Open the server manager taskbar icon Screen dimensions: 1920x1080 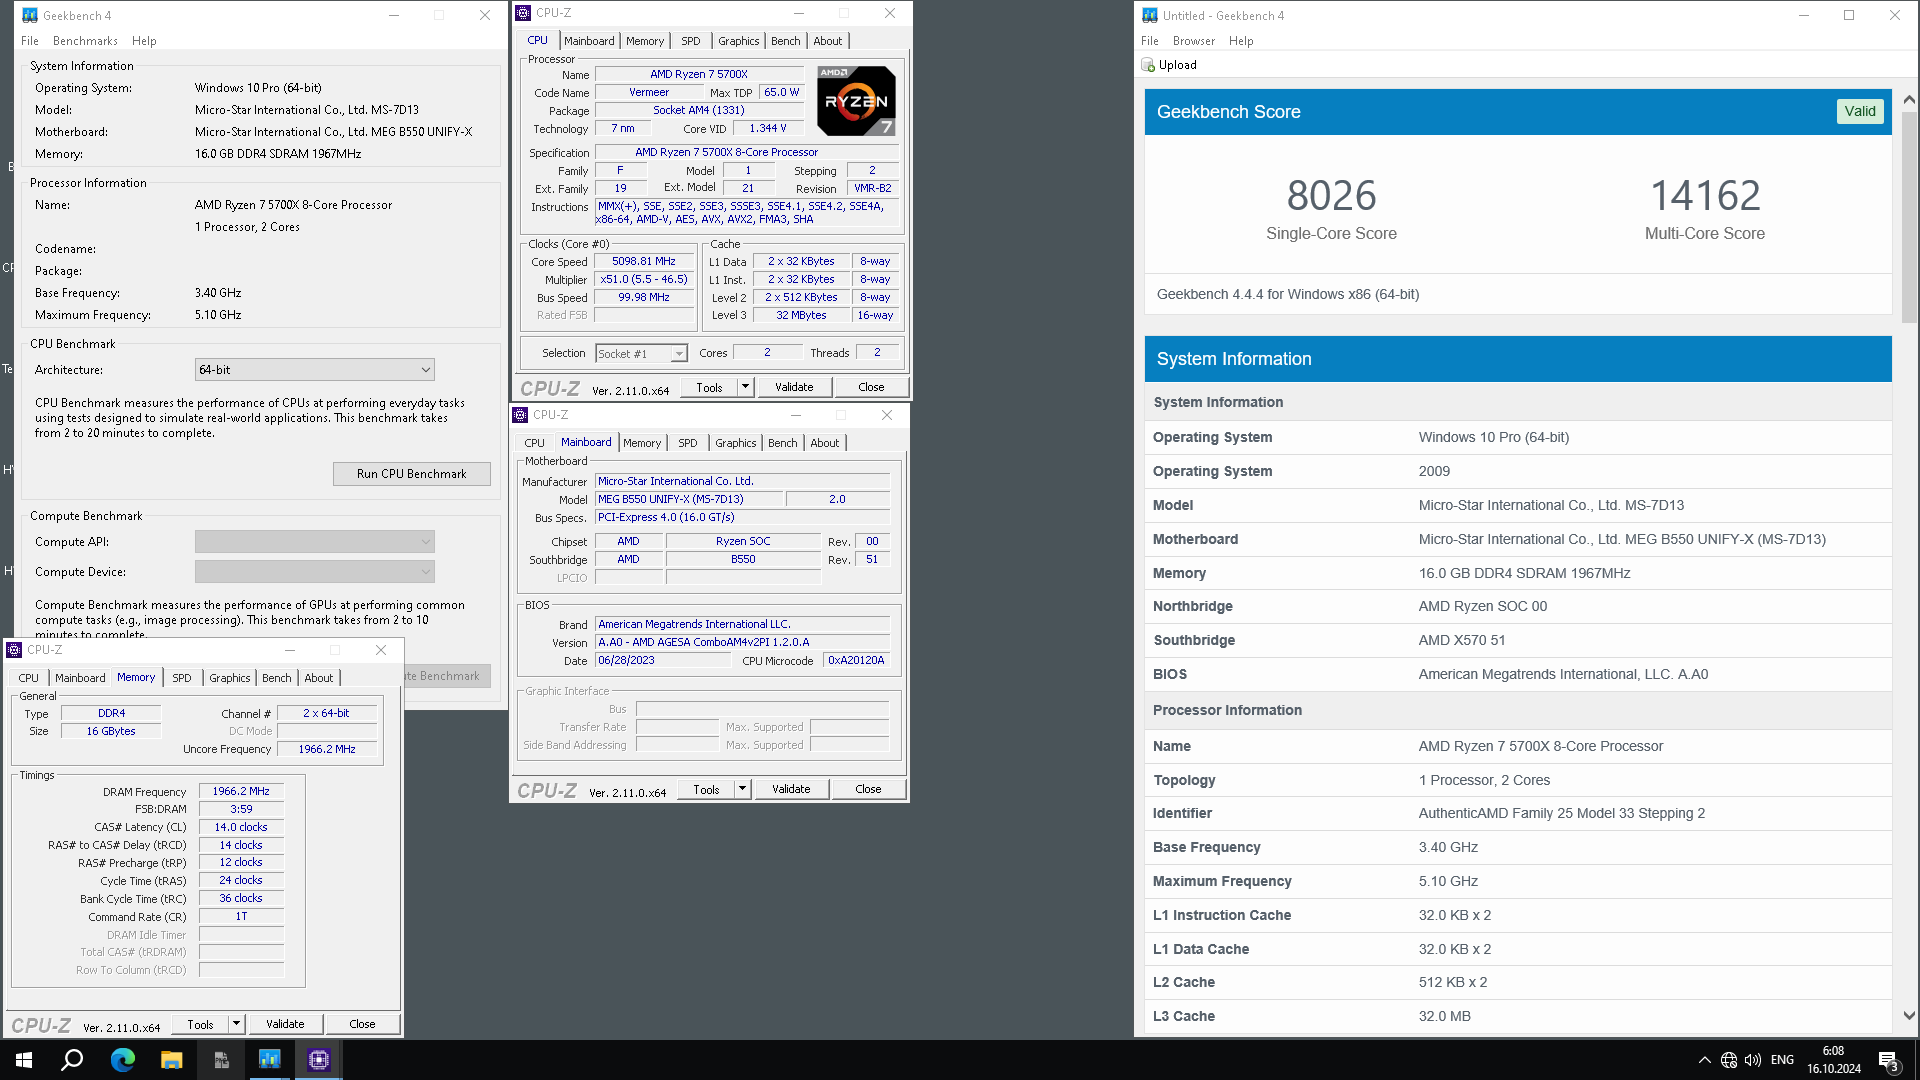[221, 1060]
